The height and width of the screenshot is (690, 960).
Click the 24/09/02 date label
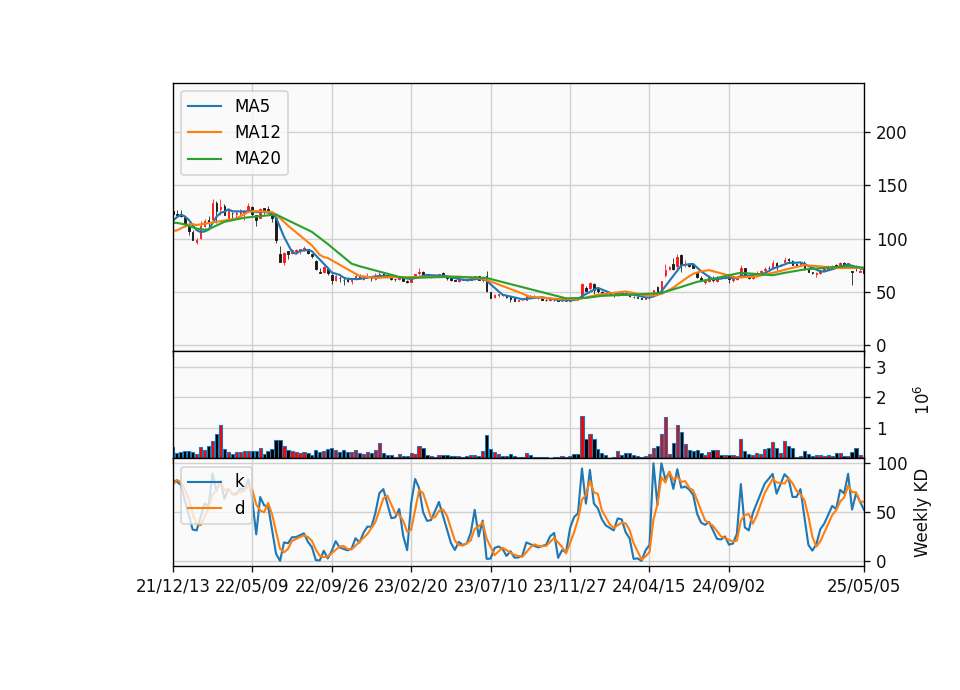(729, 586)
